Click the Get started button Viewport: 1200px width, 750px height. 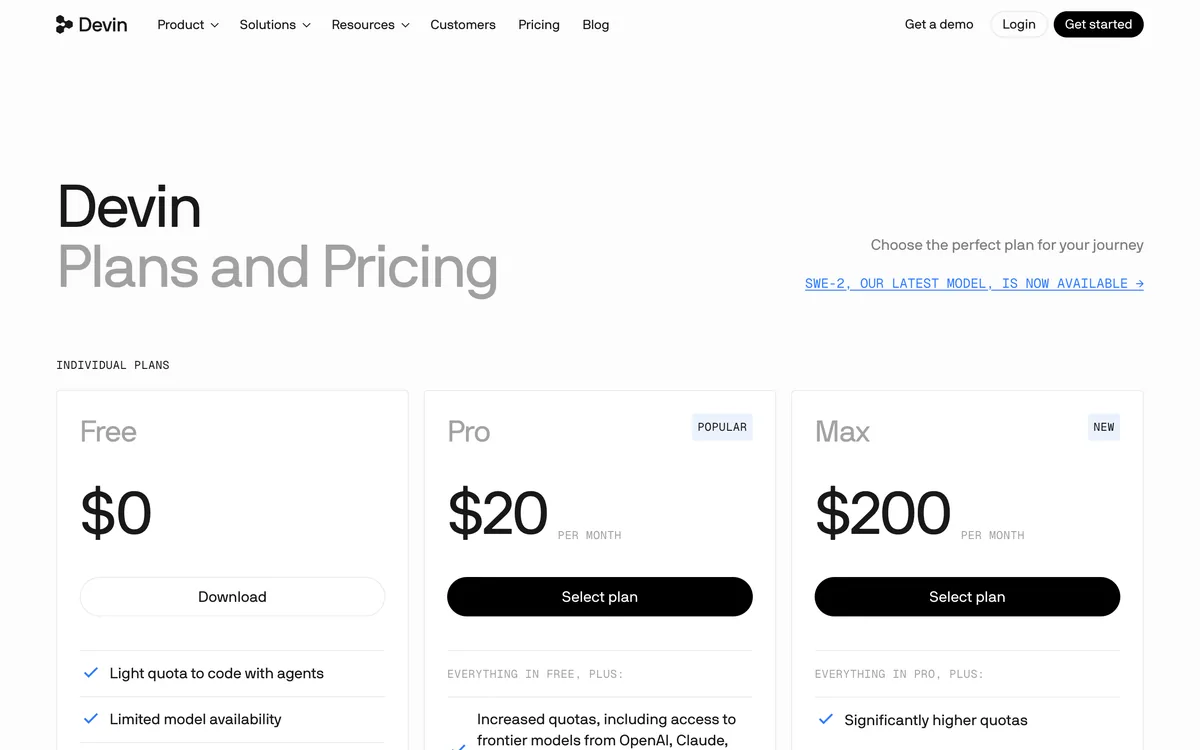point(1098,25)
